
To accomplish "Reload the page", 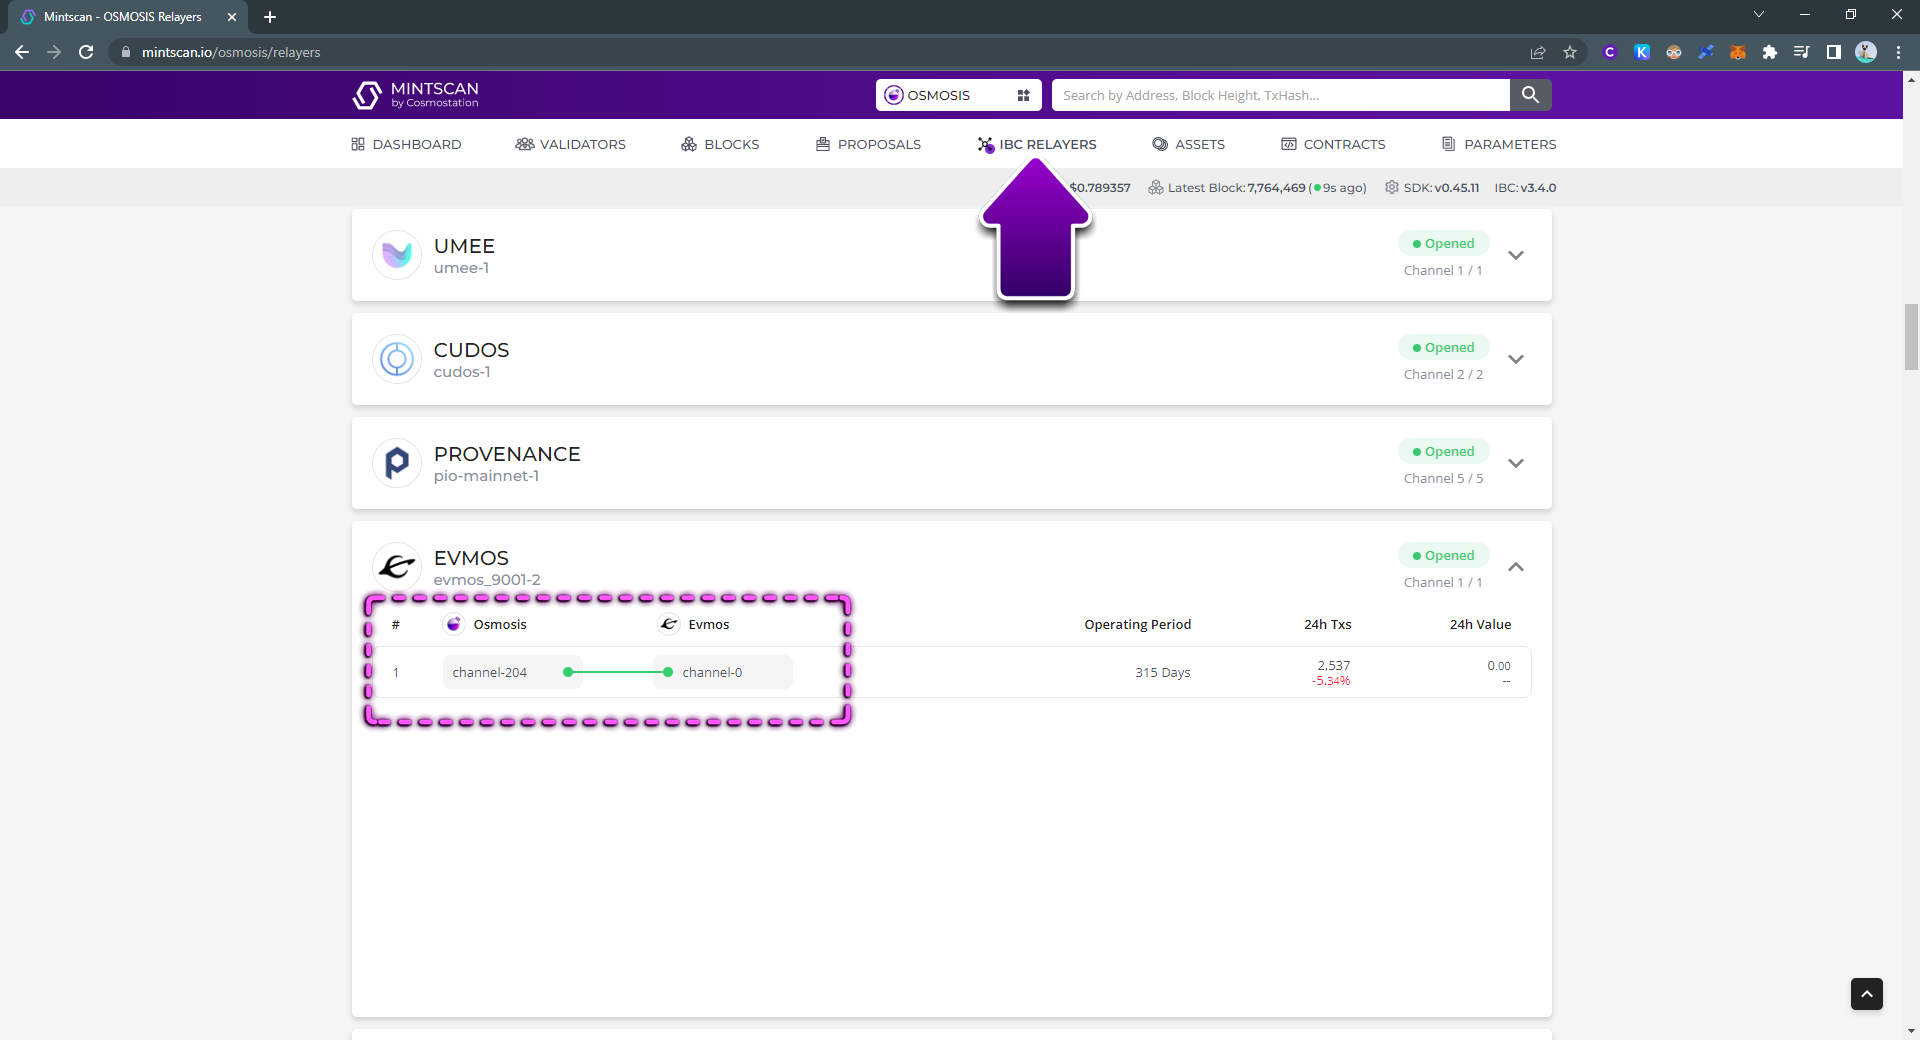I will 86,52.
